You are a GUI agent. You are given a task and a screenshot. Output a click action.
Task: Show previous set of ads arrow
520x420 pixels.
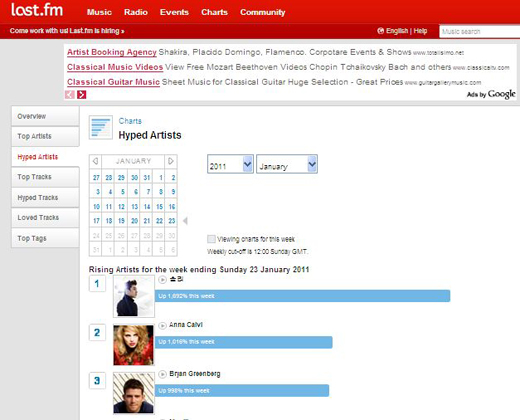pos(70,95)
